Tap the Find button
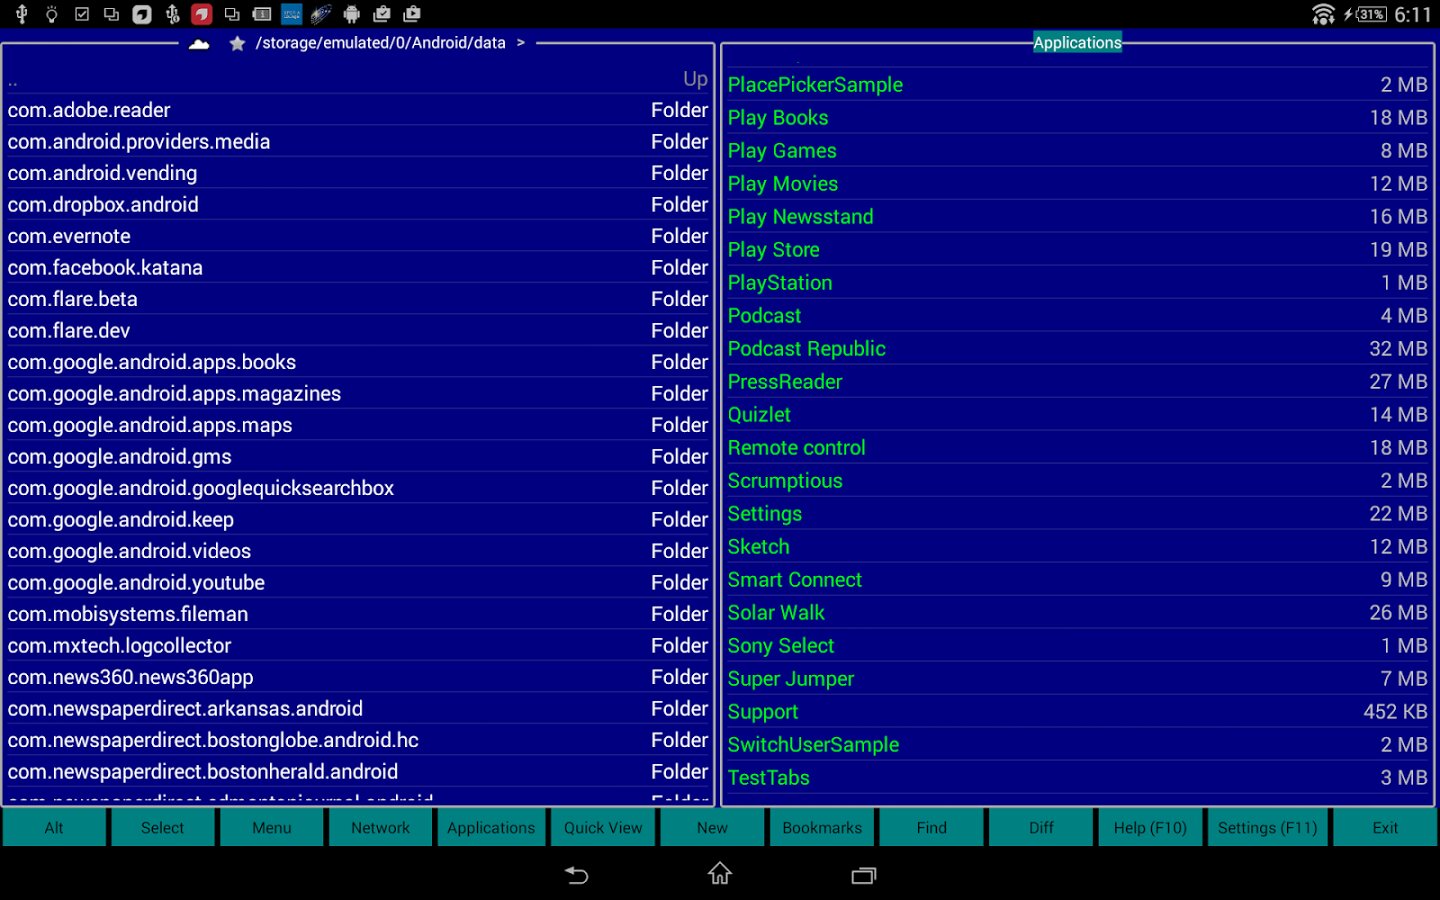 932,828
